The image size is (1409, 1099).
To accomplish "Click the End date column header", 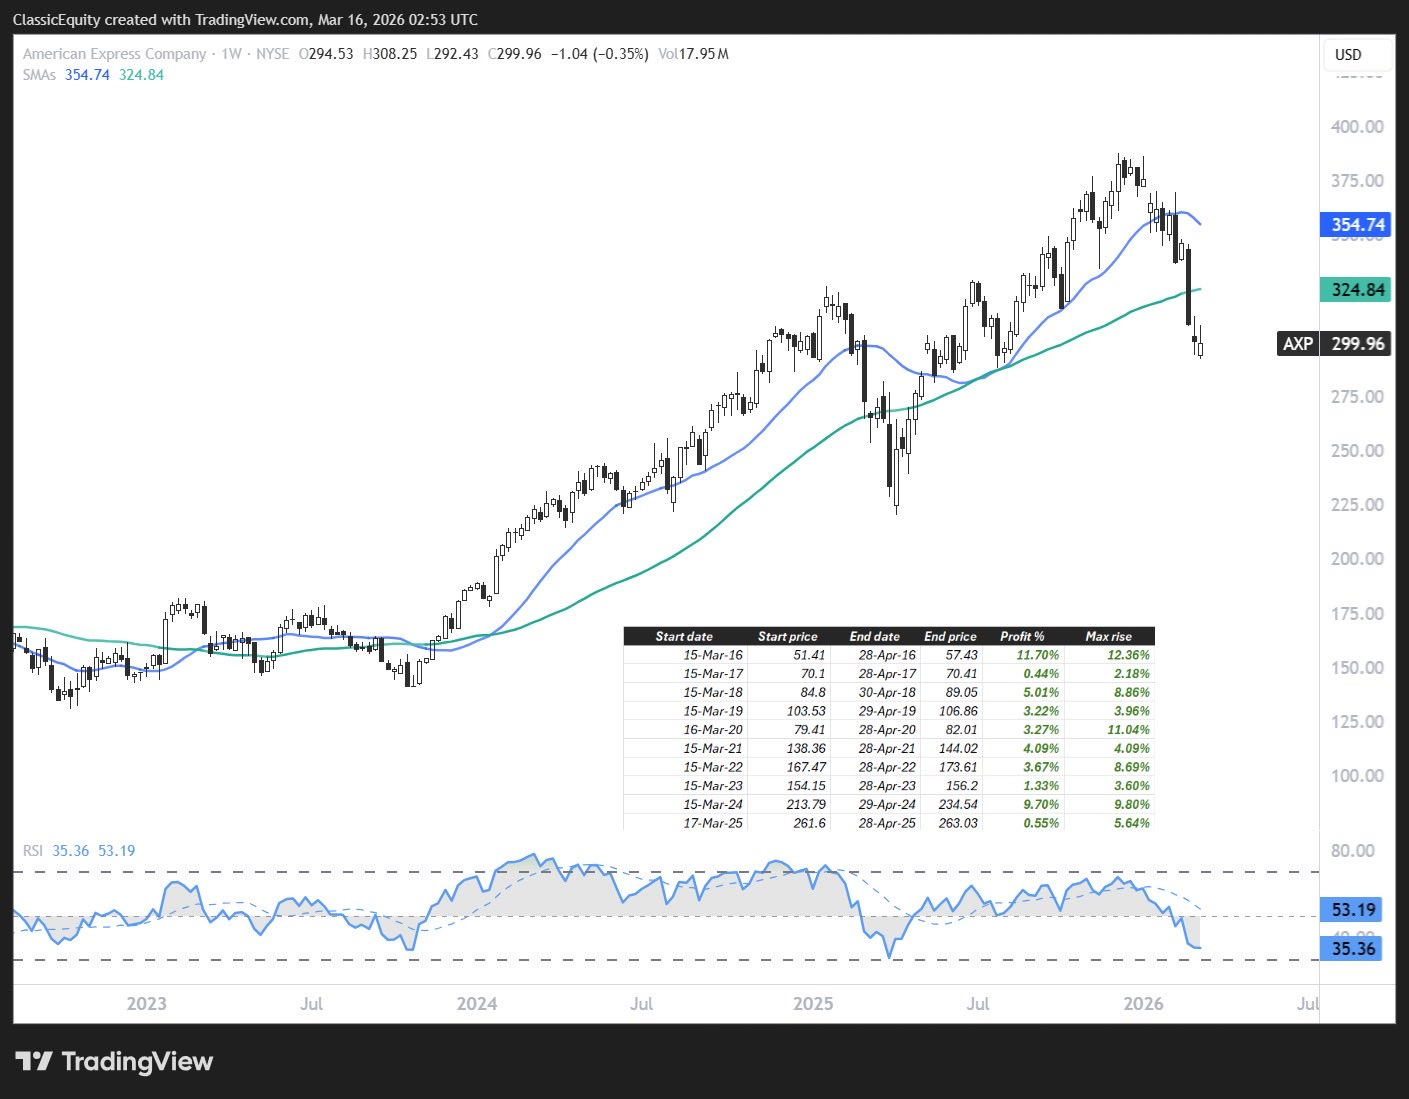I will [874, 636].
